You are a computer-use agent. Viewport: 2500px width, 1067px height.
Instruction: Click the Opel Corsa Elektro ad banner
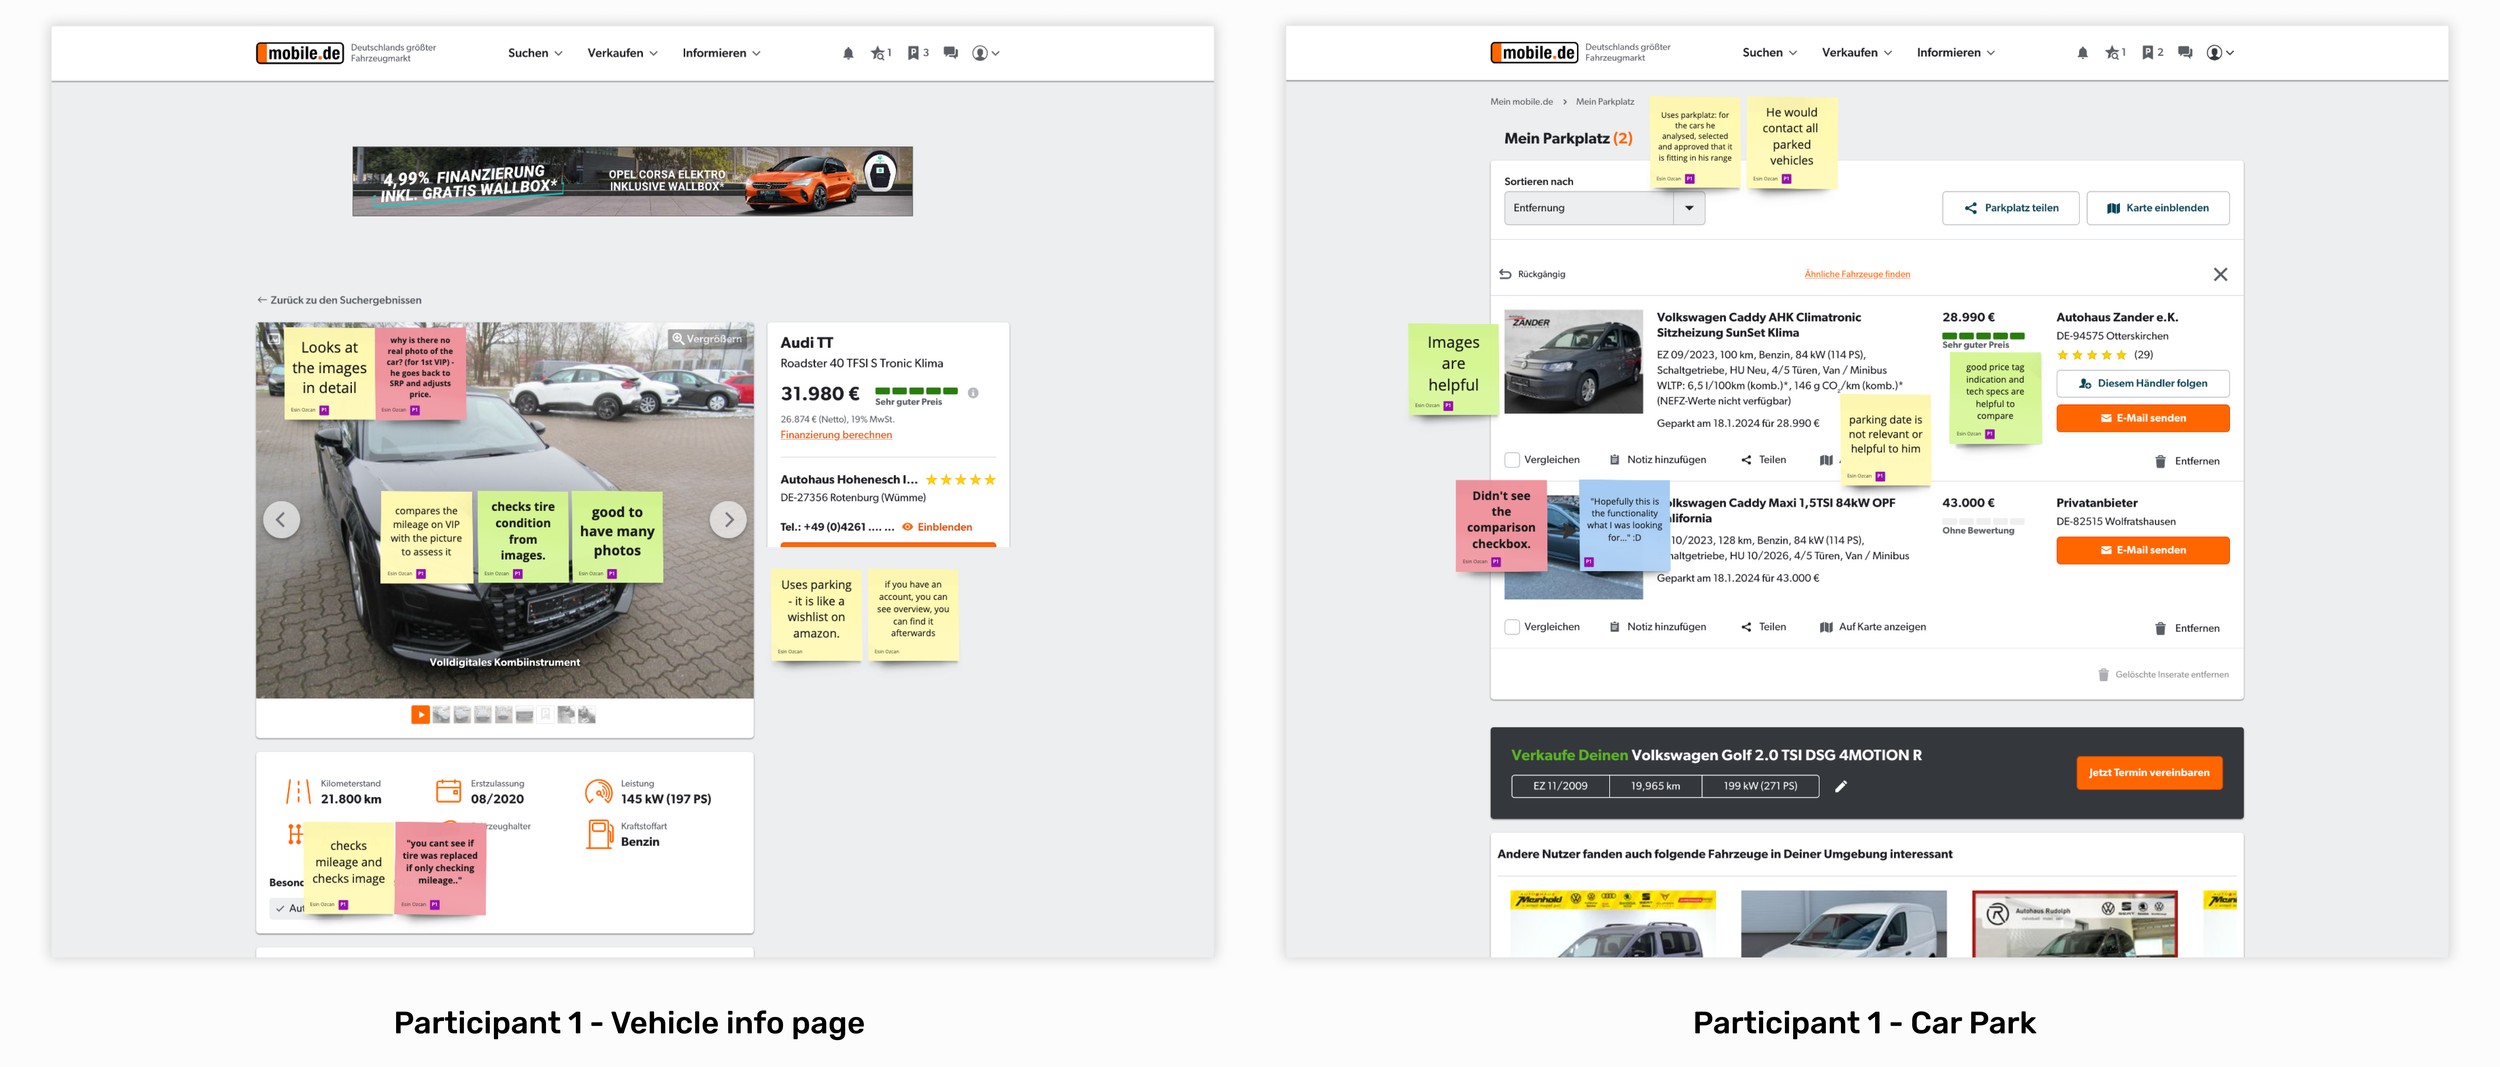click(x=632, y=181)
